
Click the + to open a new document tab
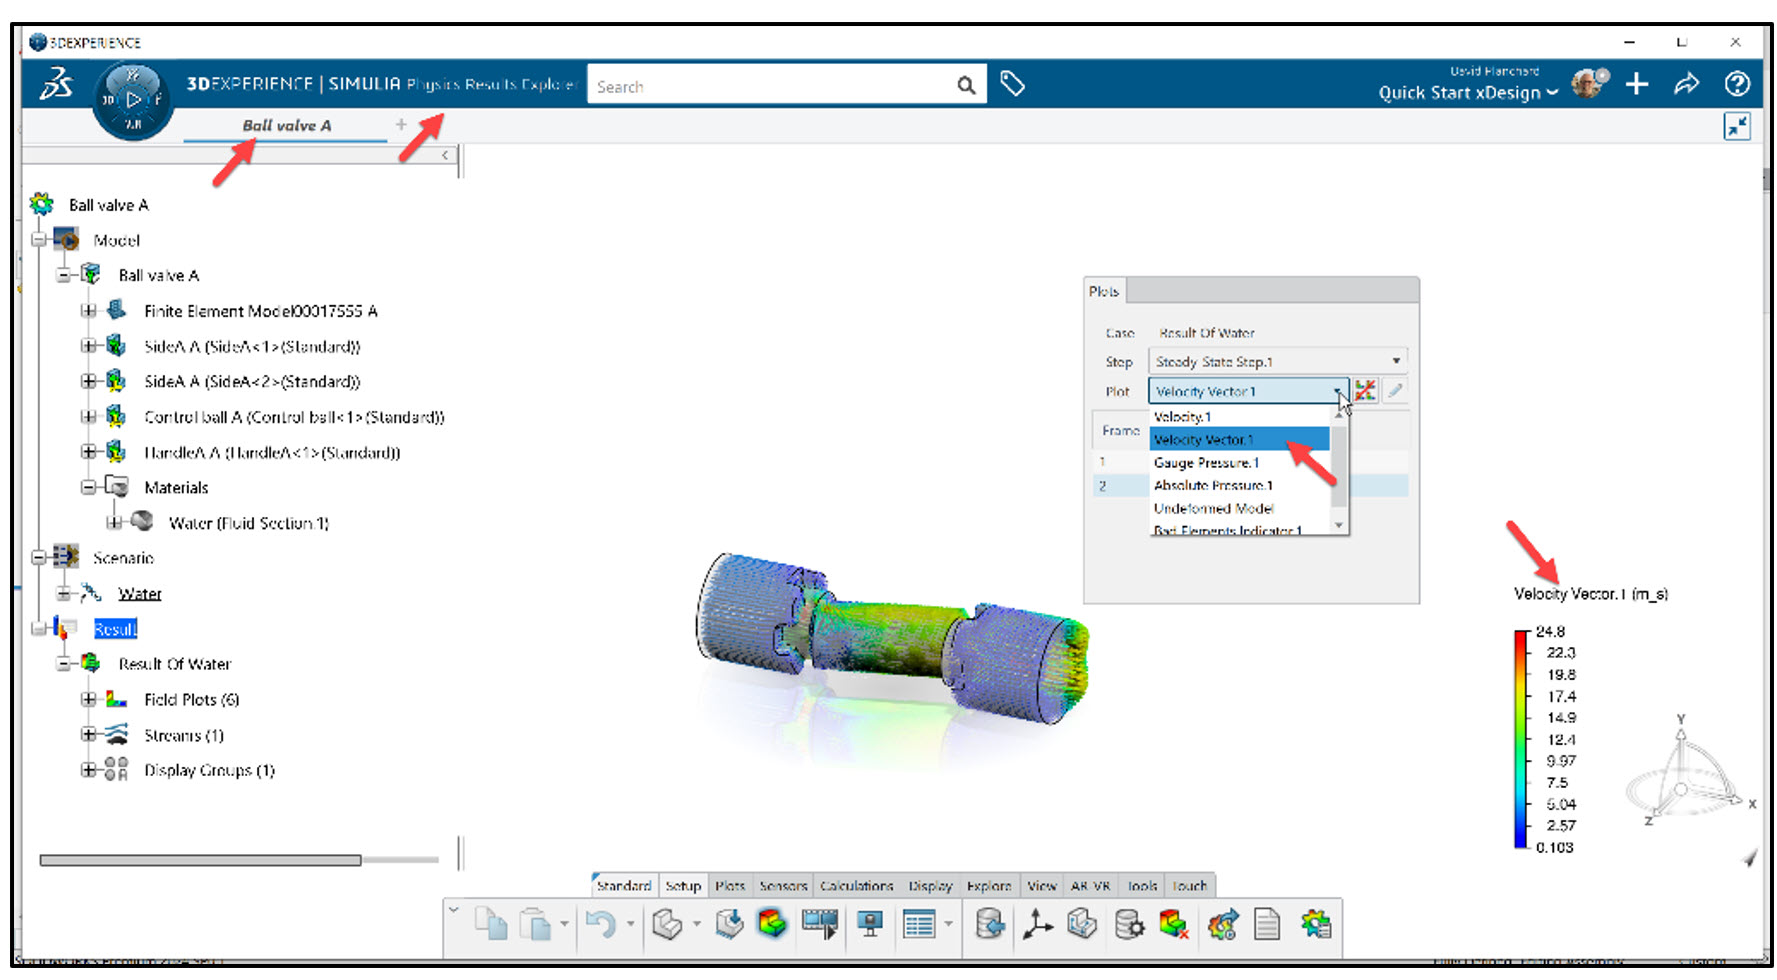(399, 124)
